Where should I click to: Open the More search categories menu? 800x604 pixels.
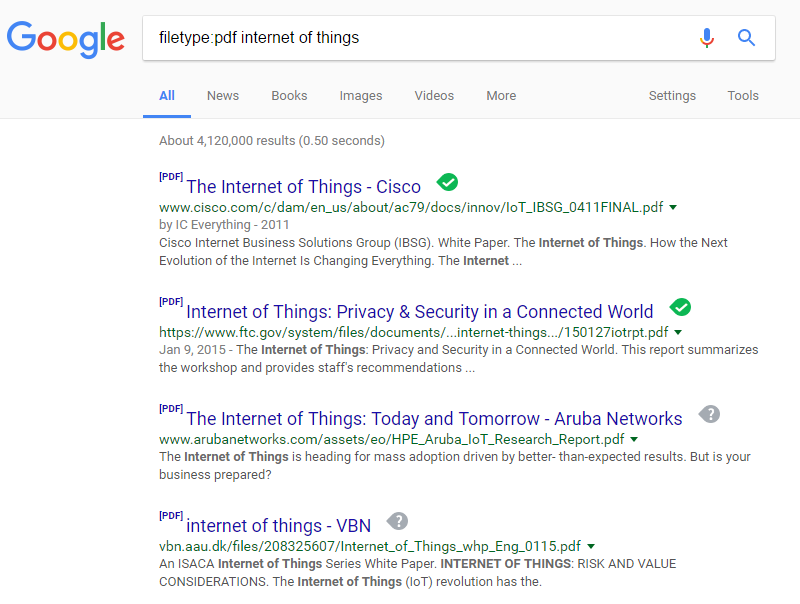tap(501, 96)
